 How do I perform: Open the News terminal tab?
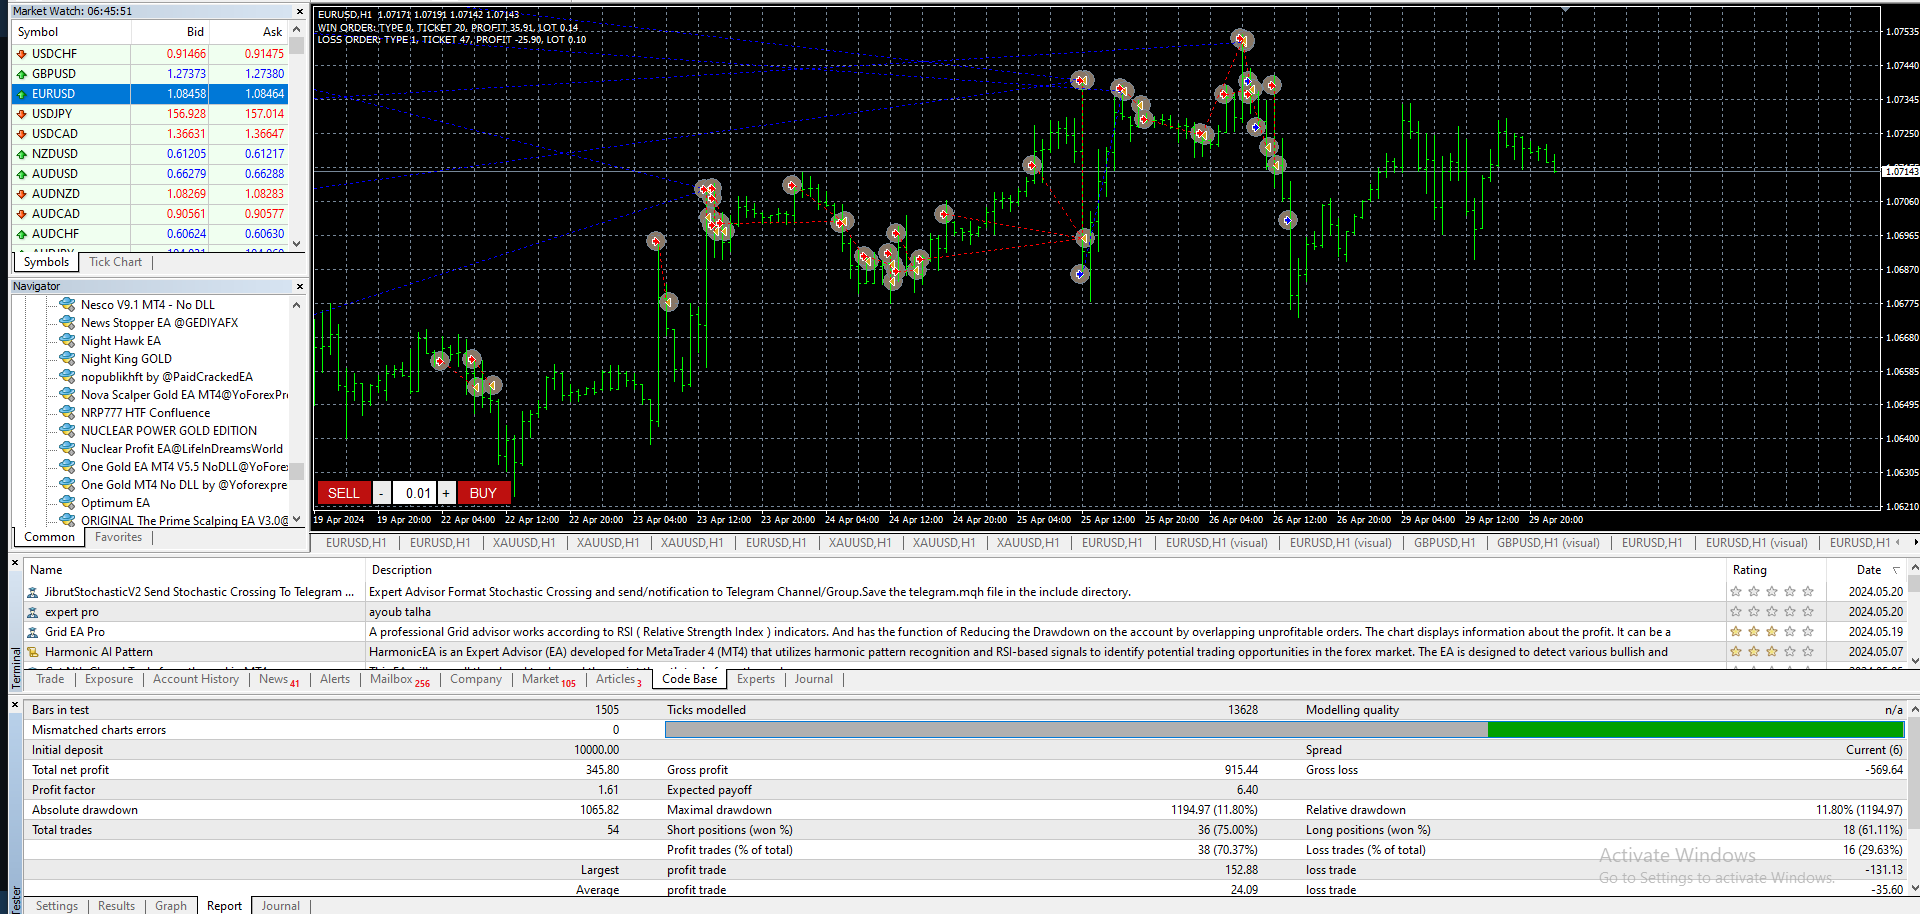click(279, 679)
